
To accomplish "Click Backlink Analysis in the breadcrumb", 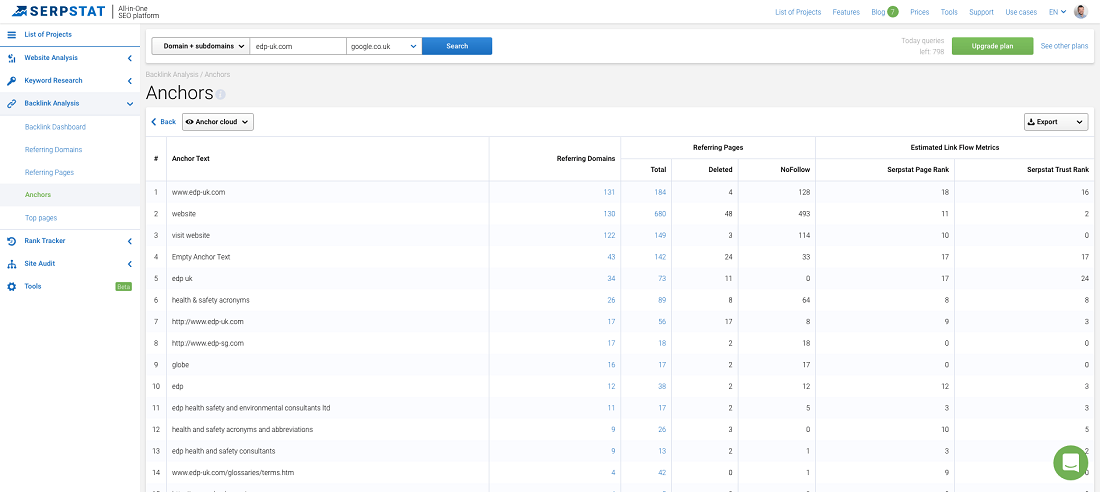I will [173, 74].
